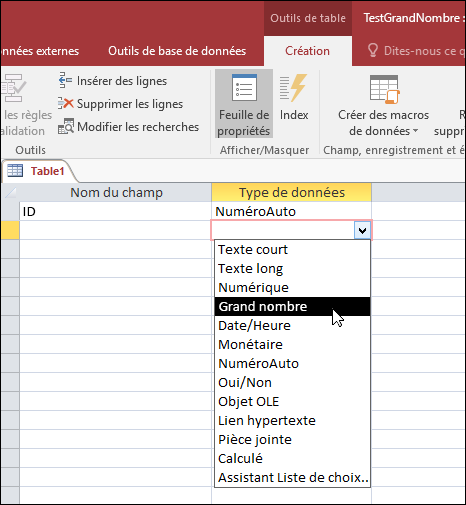This screenshot has height=505, width=466.
Task: Select the Table1 document tab
Action: coord(39,171)
